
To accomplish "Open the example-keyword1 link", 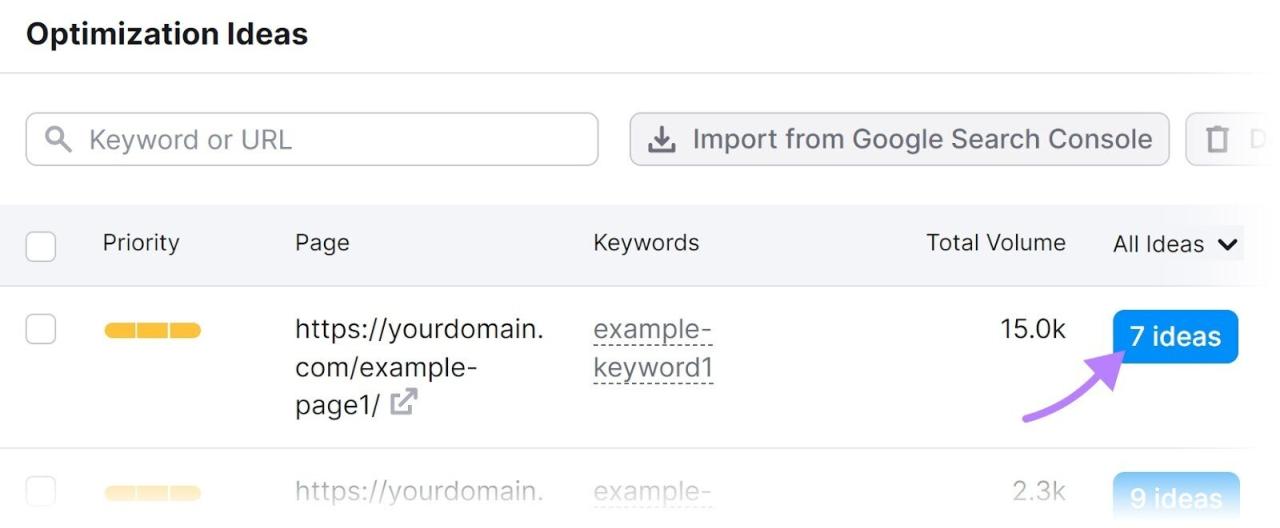I will pyautogui.click(x=652, y=349).
